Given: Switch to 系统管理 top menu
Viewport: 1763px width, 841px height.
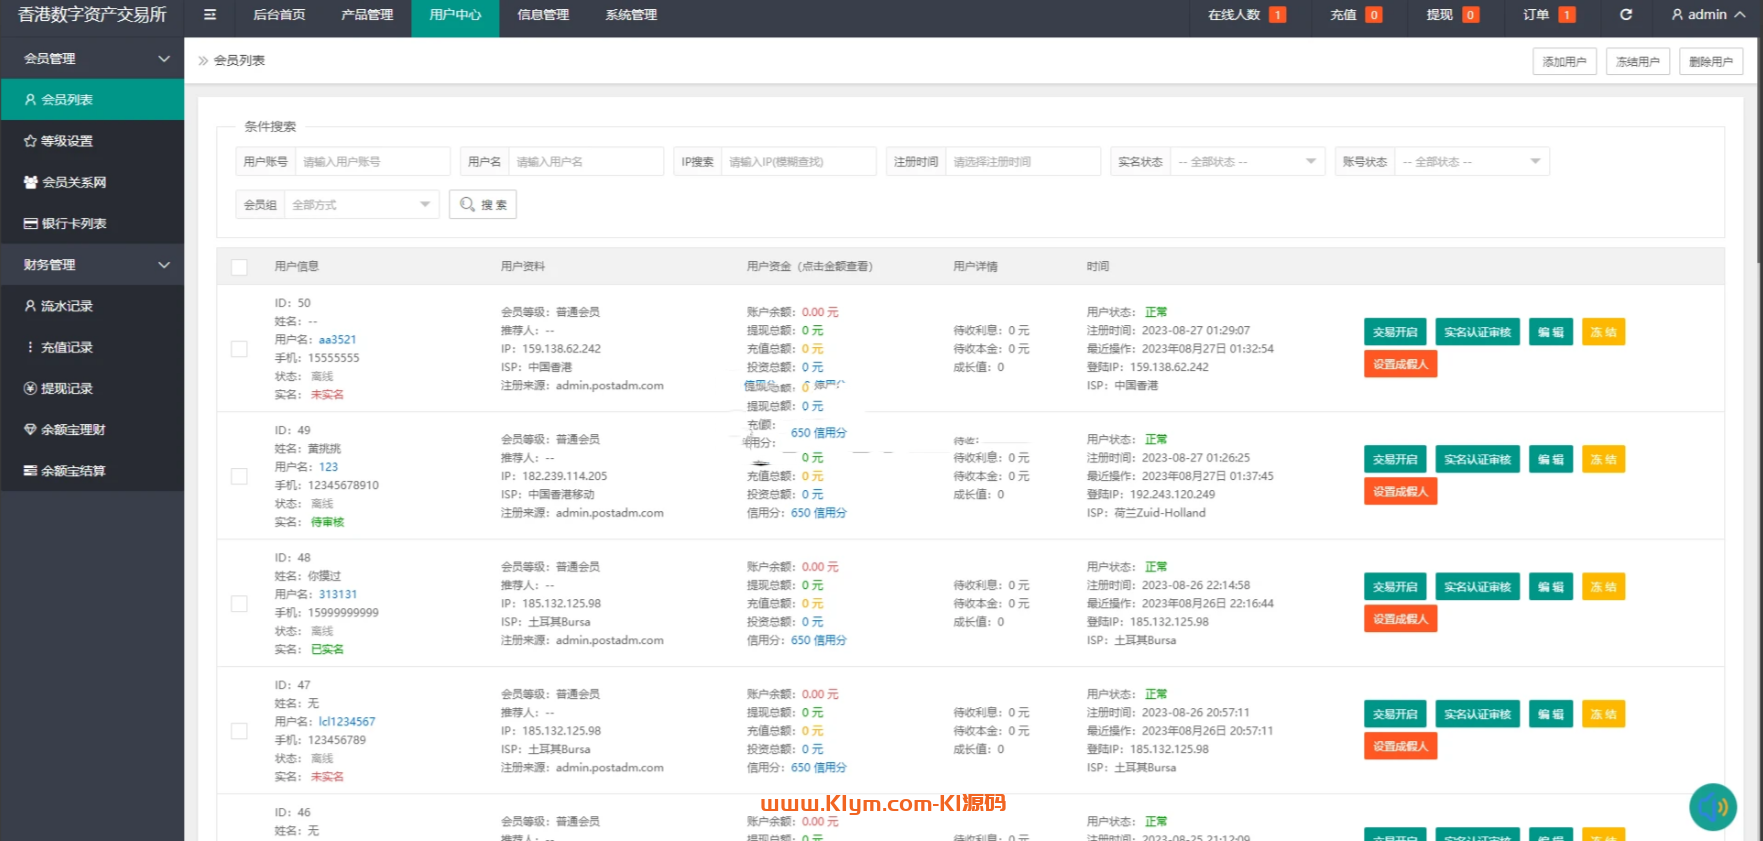Looking at the screenshot, I should (x=631, y=15).
